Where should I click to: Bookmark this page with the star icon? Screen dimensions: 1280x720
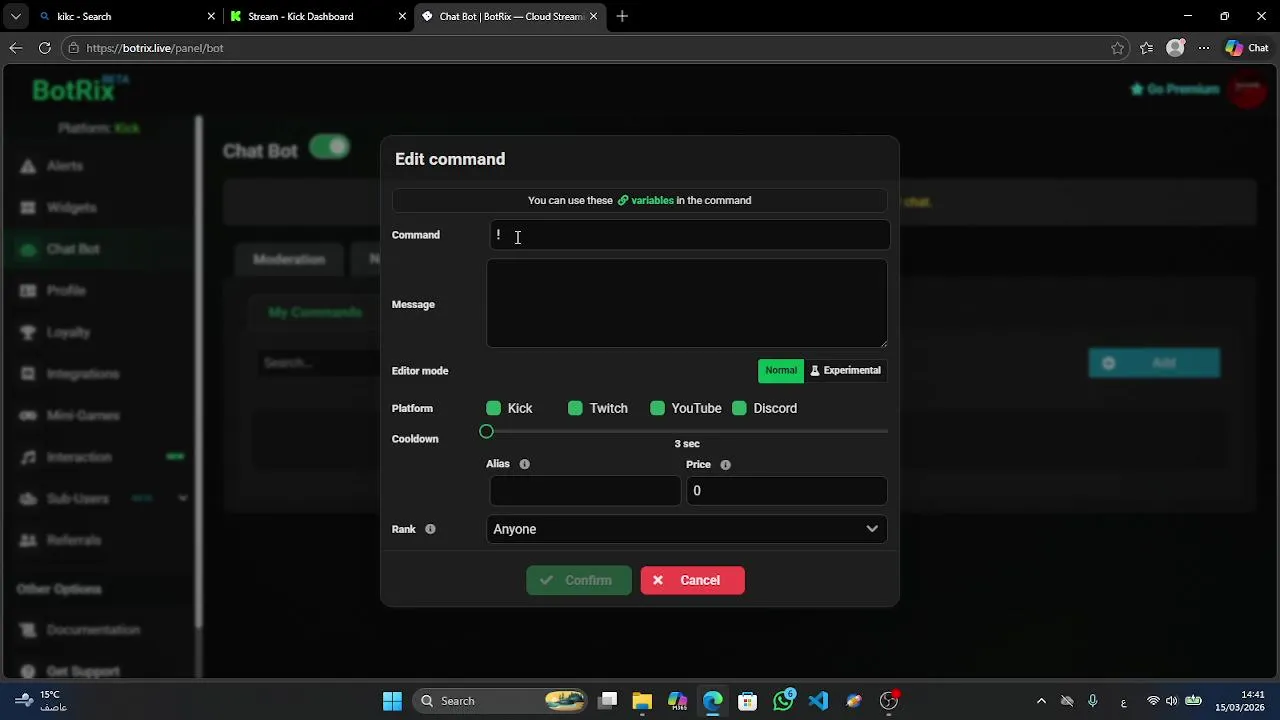coord(1117,48)
